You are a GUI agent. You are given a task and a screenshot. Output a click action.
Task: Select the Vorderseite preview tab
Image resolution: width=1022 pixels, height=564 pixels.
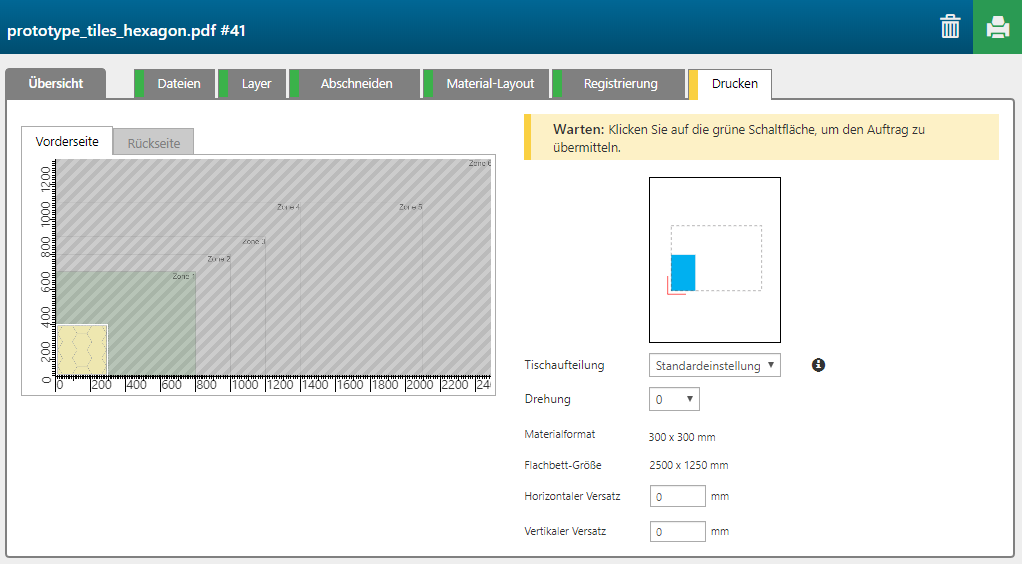(67, 142)
